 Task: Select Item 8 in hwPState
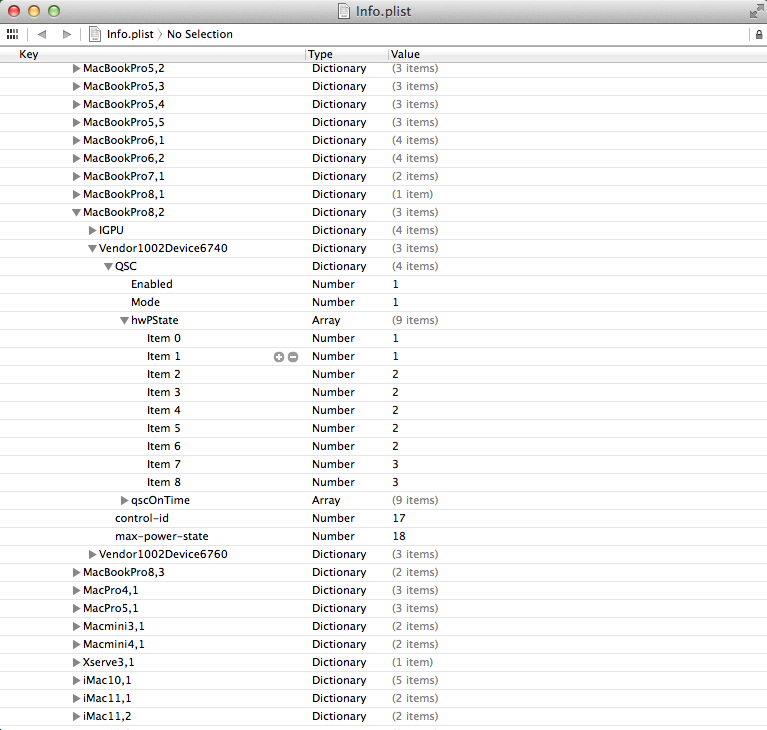tap(164, 482)
